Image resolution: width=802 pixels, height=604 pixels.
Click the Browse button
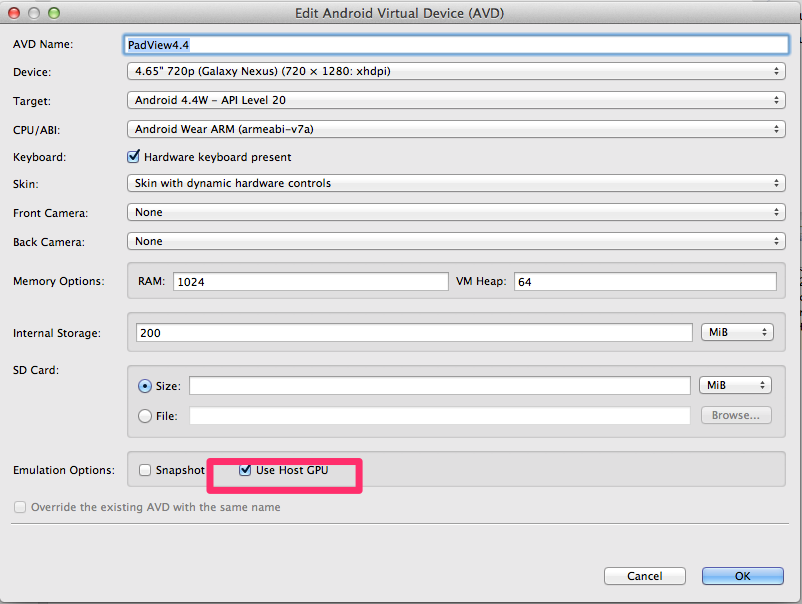[x=736, y=415]
